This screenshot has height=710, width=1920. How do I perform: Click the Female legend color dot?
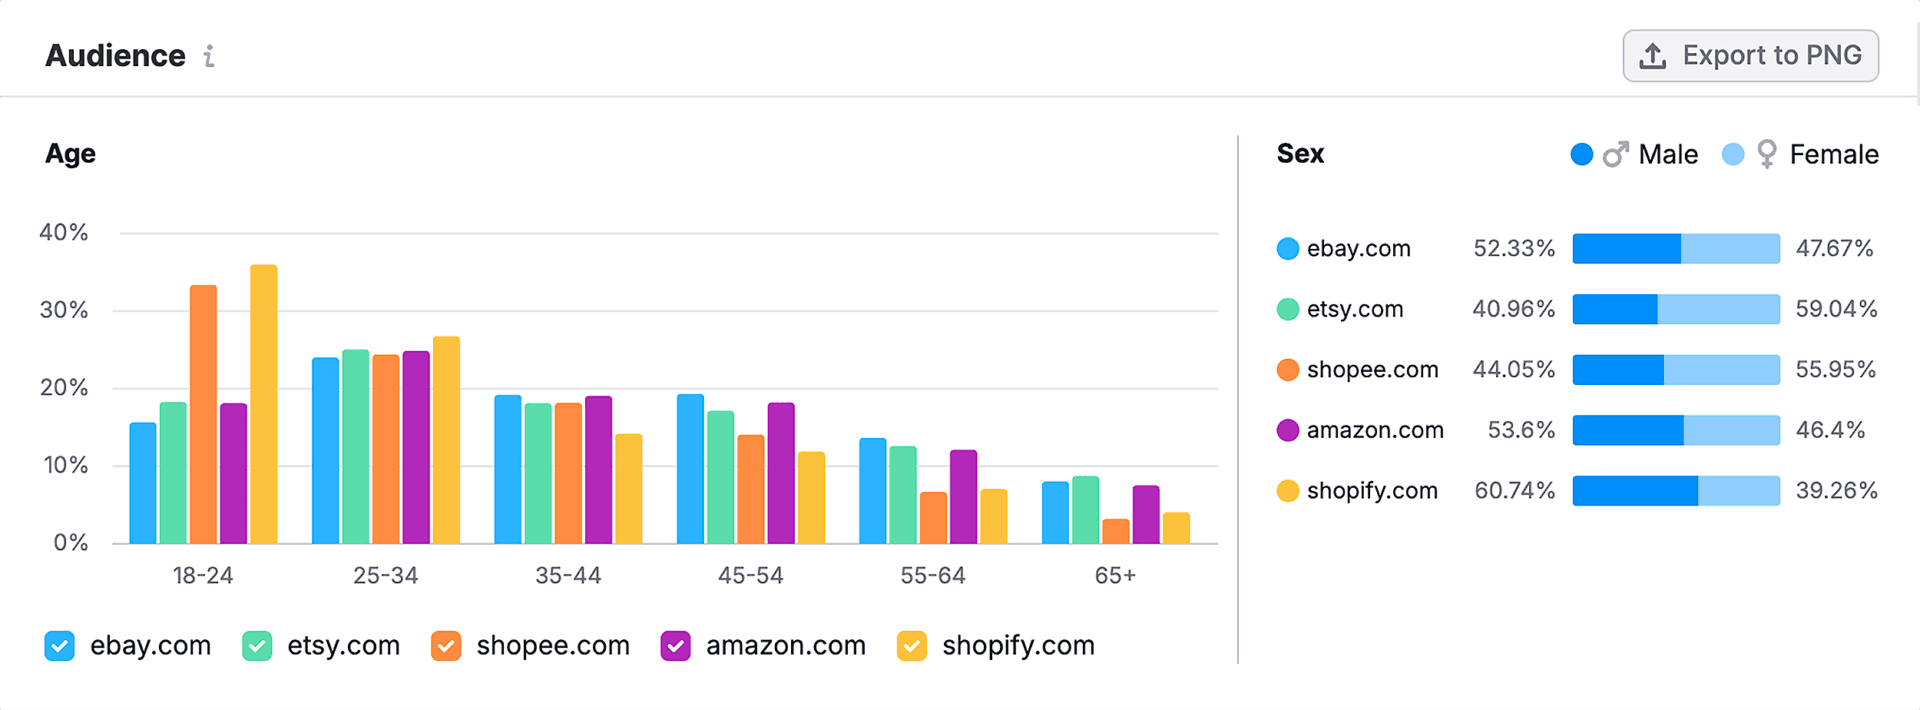coord(1733,154)
